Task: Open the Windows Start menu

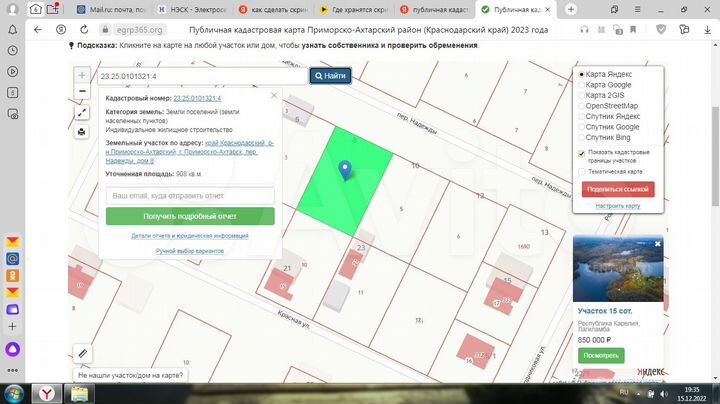Action: (x=13, y=392)
